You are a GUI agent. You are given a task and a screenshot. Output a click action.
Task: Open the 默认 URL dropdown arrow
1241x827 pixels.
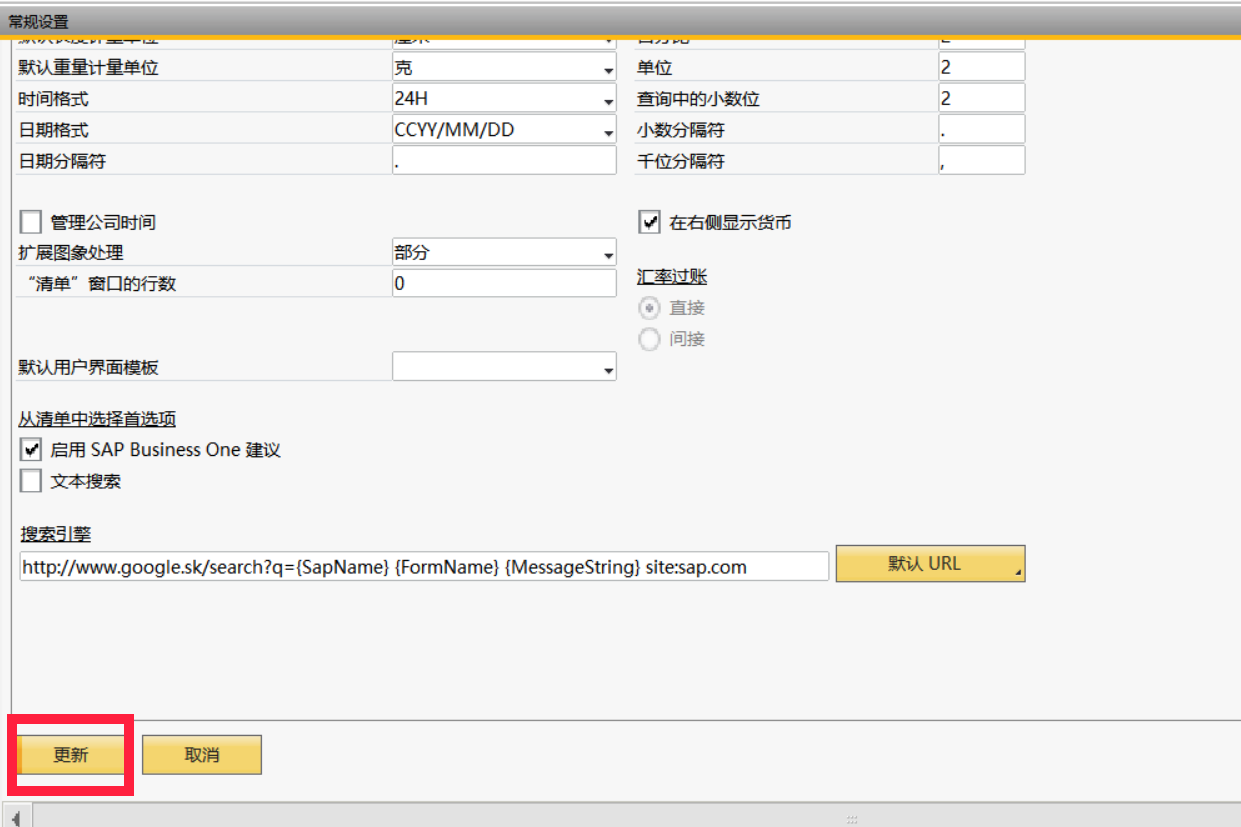coord(1017,574)
